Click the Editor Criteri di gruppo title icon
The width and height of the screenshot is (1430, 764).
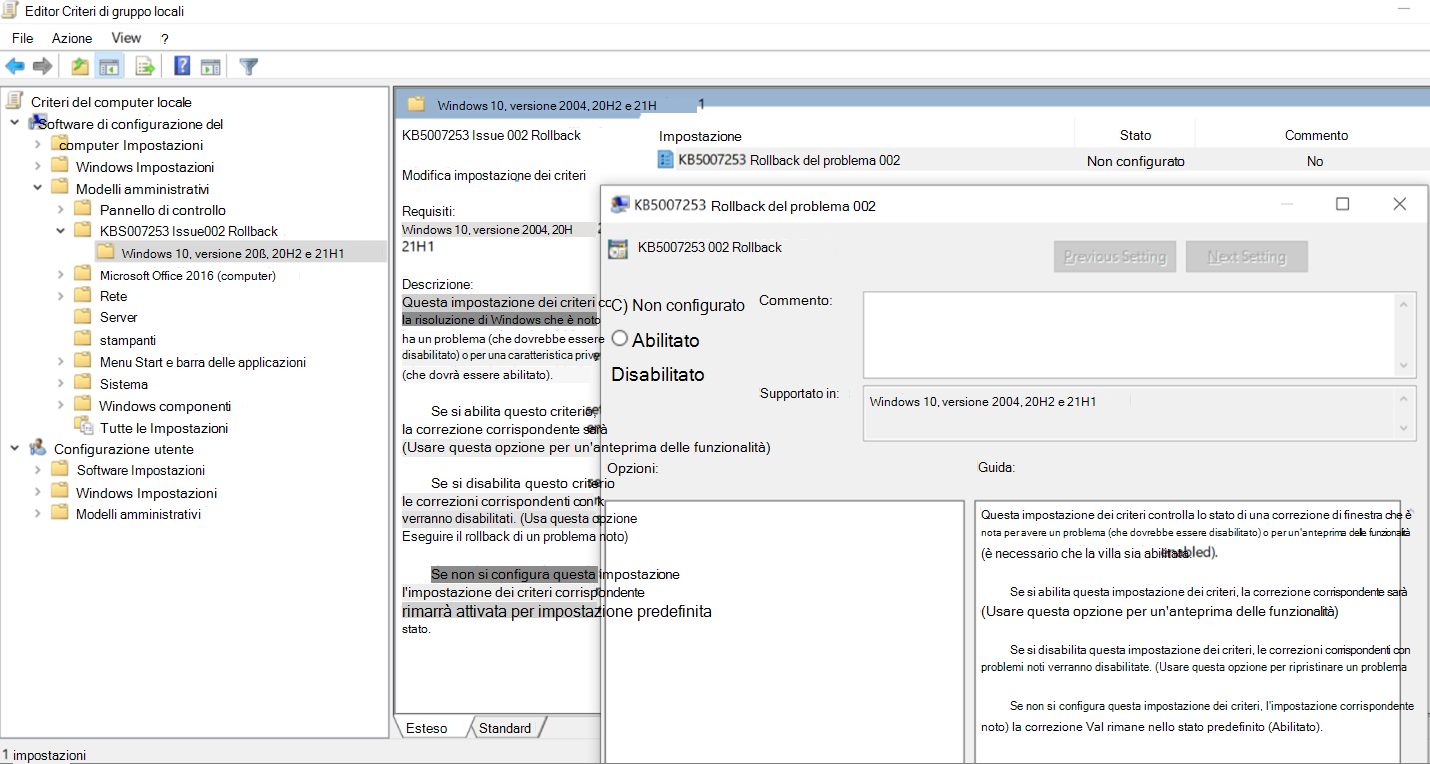(12, 10)
